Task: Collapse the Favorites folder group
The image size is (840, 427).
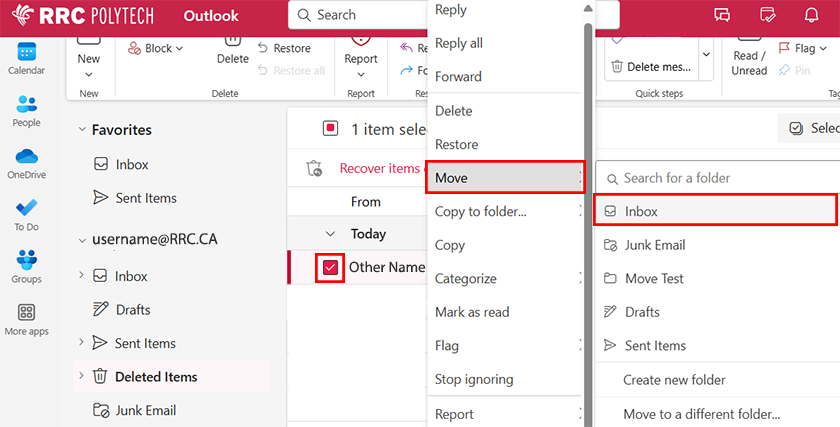Action: (81, 130)
